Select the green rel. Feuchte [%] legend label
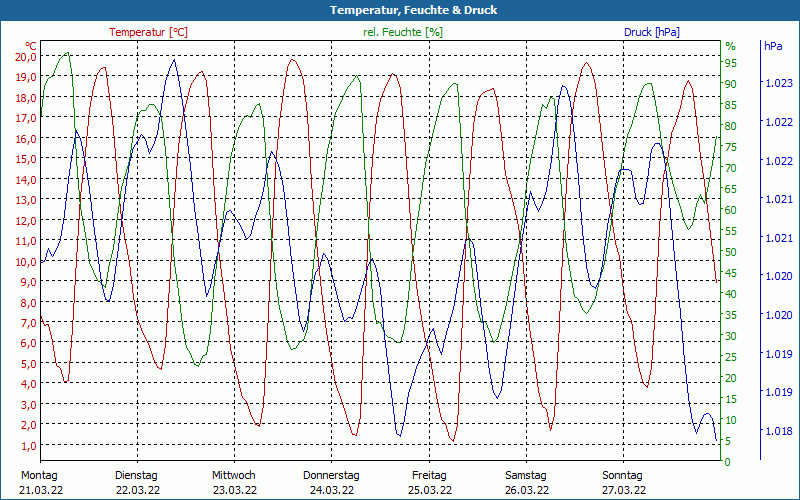 [402, 32]
